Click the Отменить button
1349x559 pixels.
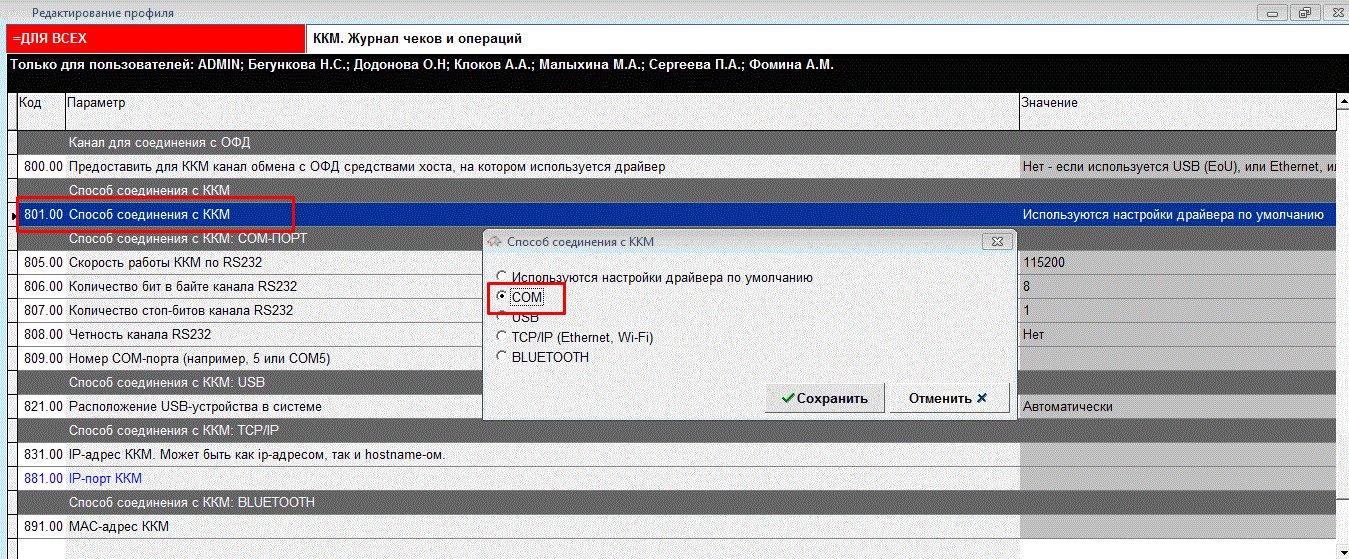click(x=949, y=398)
